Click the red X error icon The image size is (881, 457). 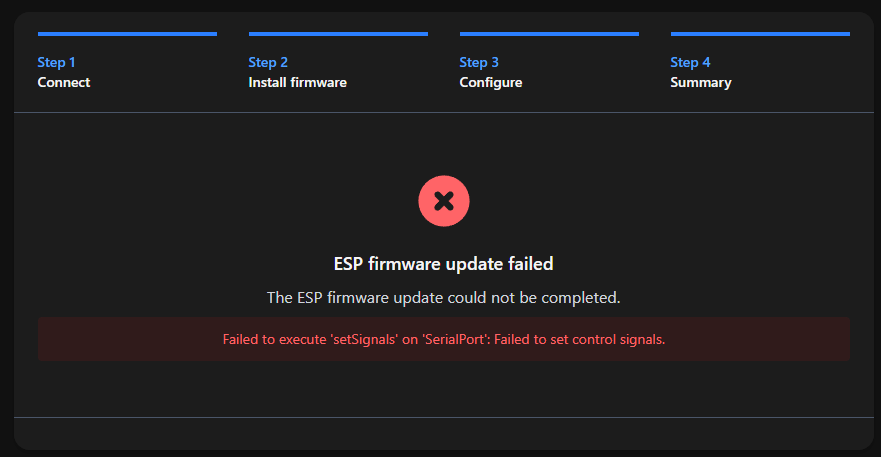tap(444, 200)
